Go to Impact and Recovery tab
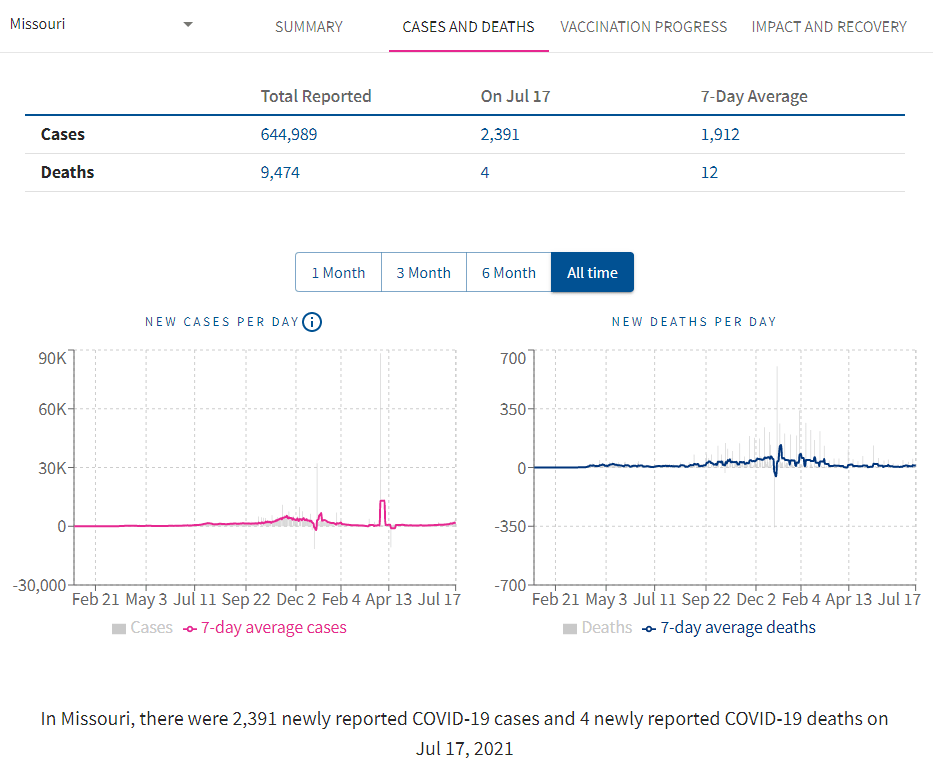The image size is (933, 768). tap(829, 27)
